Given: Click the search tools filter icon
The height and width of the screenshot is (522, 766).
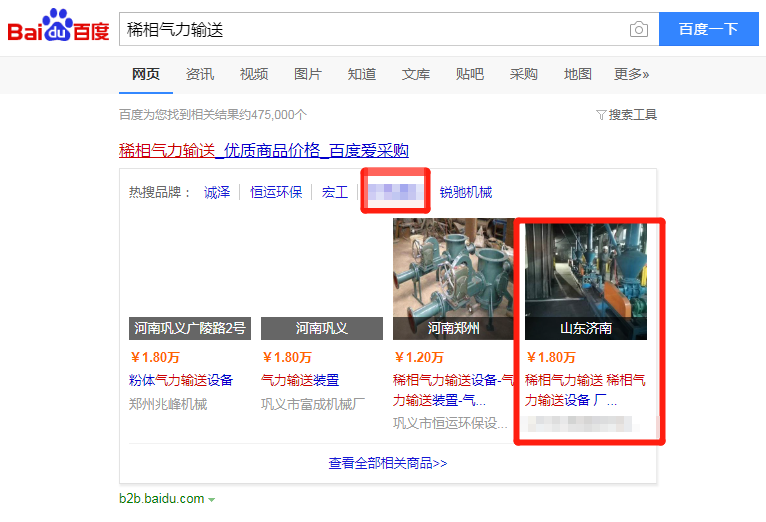Looking at the screenshot, I should tap(601, 115).
